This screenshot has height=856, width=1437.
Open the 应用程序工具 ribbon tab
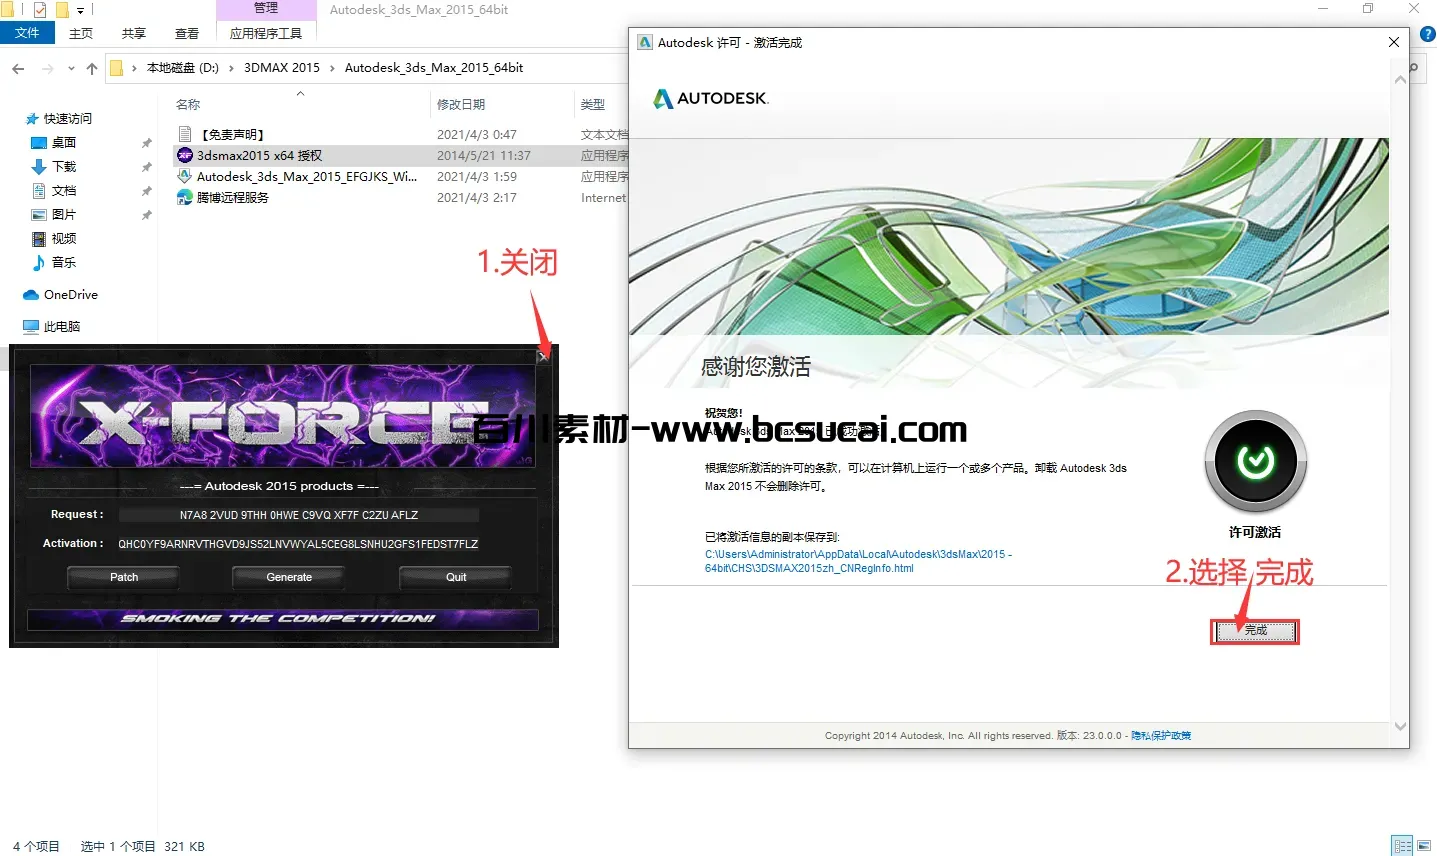coord(266,33)
